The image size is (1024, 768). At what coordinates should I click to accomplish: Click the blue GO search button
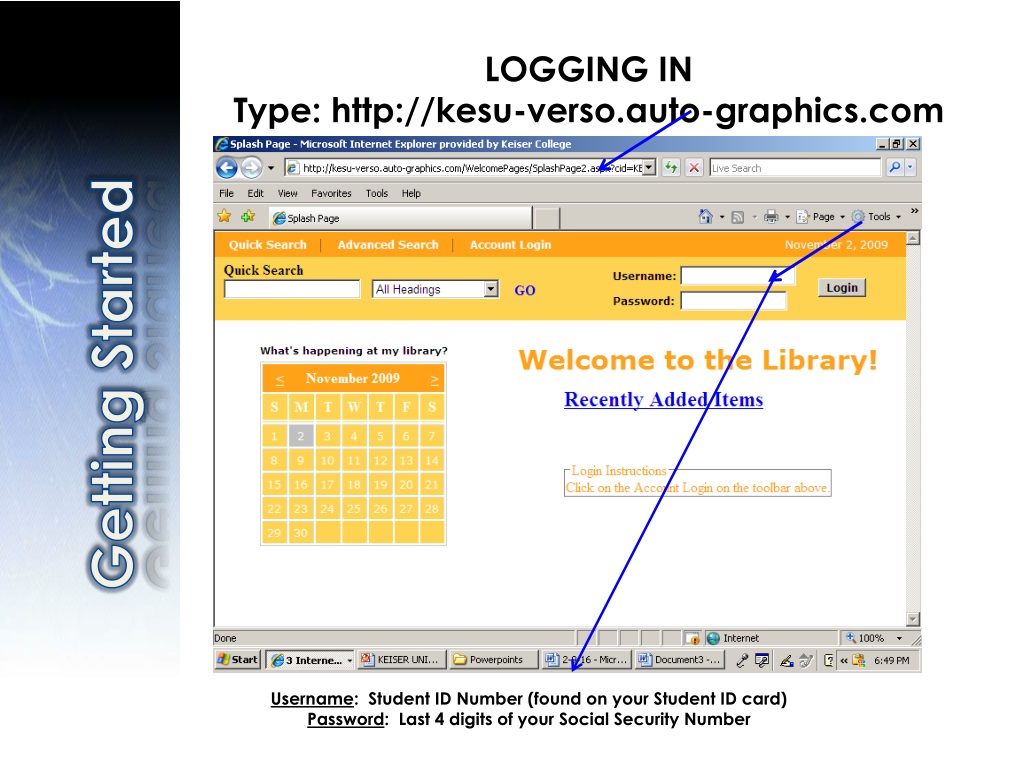coord(524,291)
